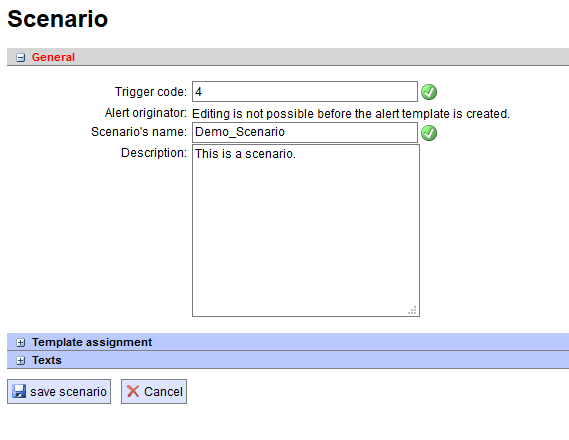Click the Trigger code label
569x440 pixels.
tap(151, 92)
